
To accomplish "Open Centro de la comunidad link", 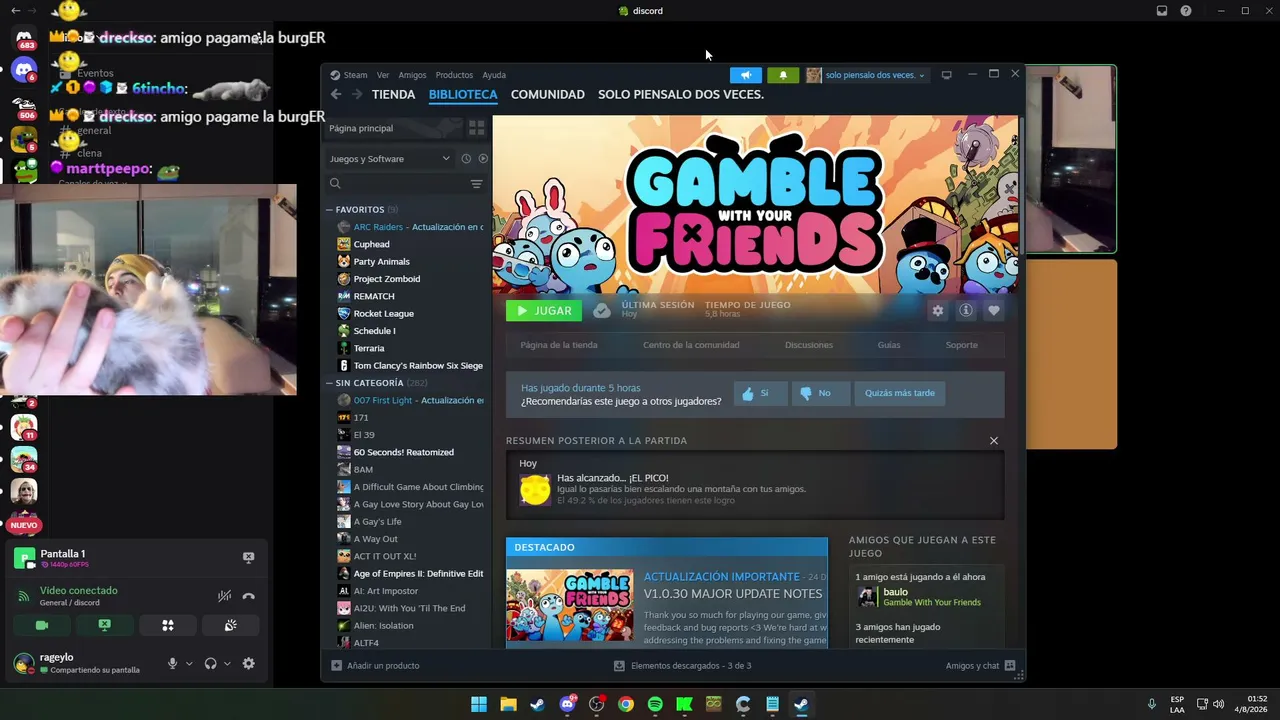I will [x=691, y=345].
